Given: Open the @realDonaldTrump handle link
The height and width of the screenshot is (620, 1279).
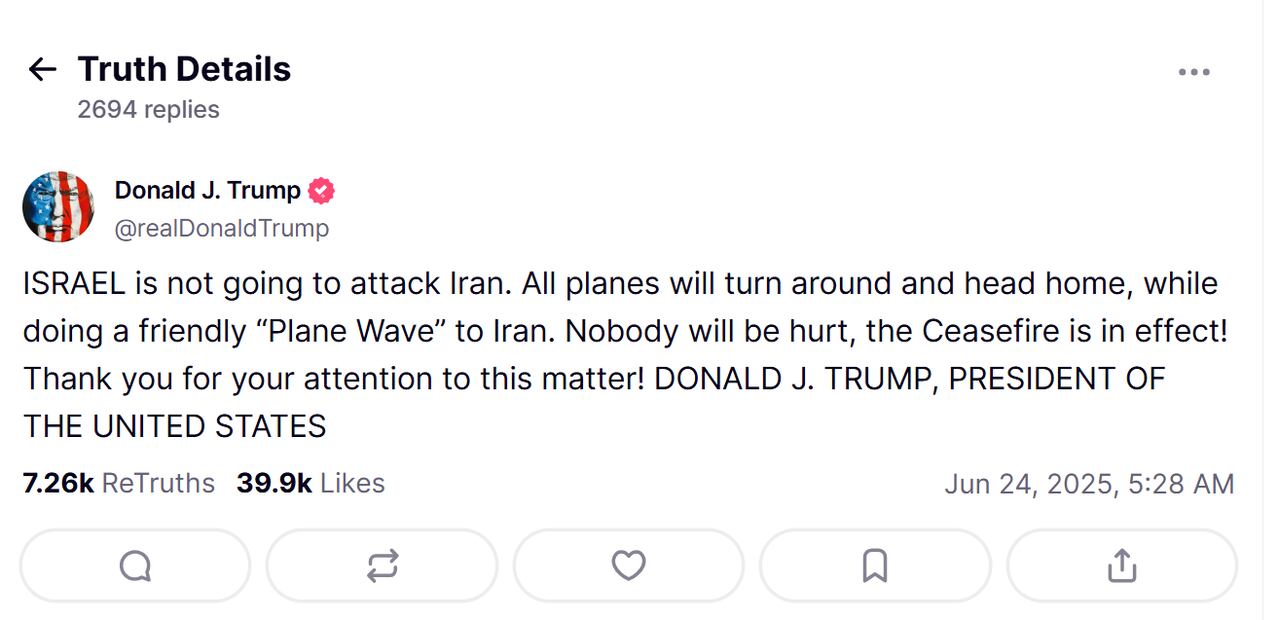Looking at the screenshot, I should (221, 228).
